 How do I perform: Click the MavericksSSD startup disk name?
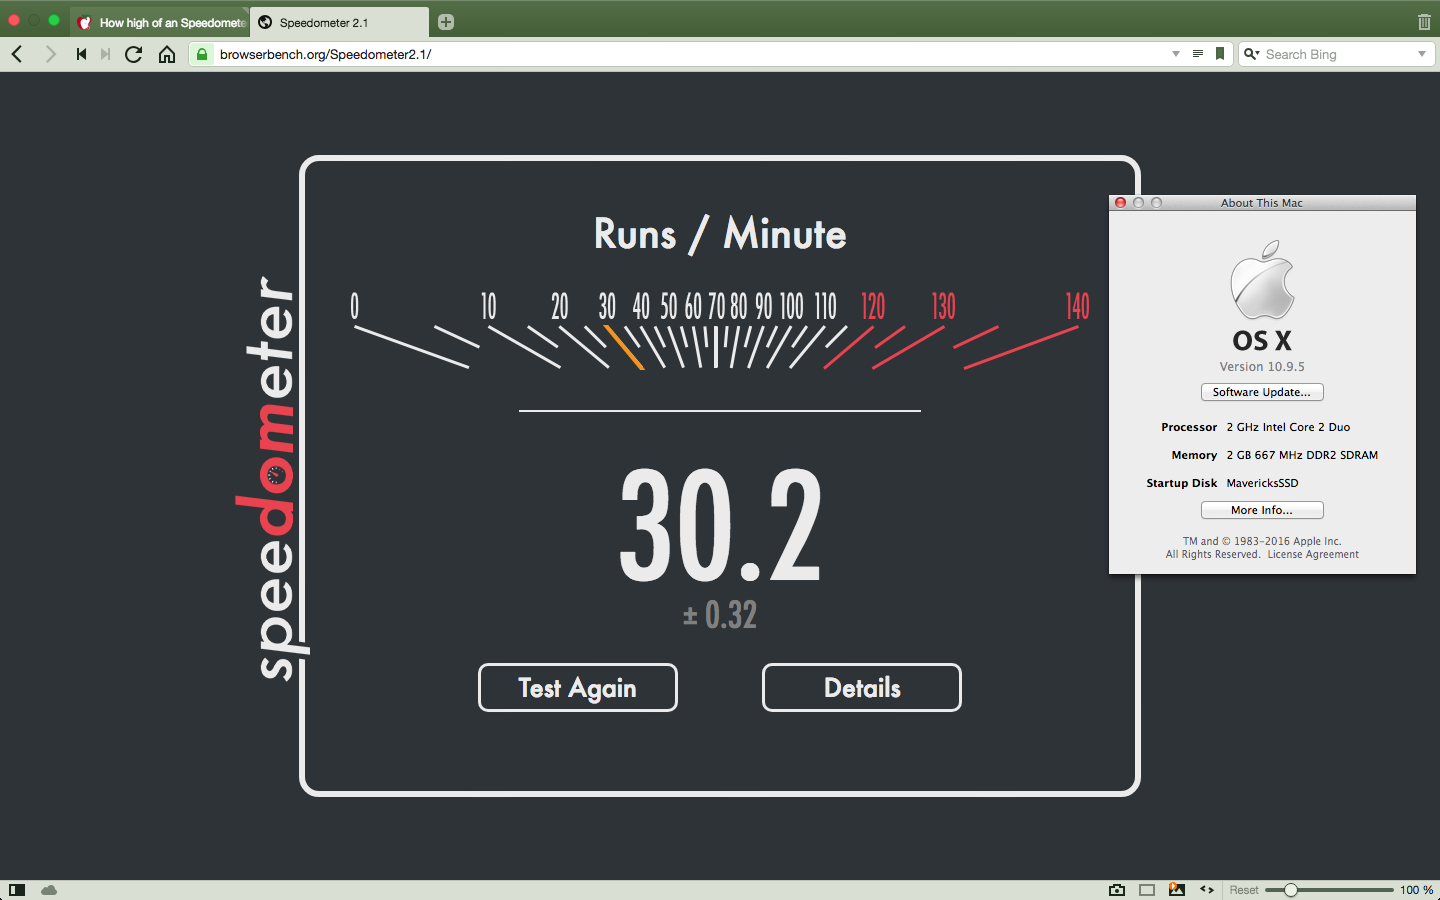click(x=1262, y=483)
